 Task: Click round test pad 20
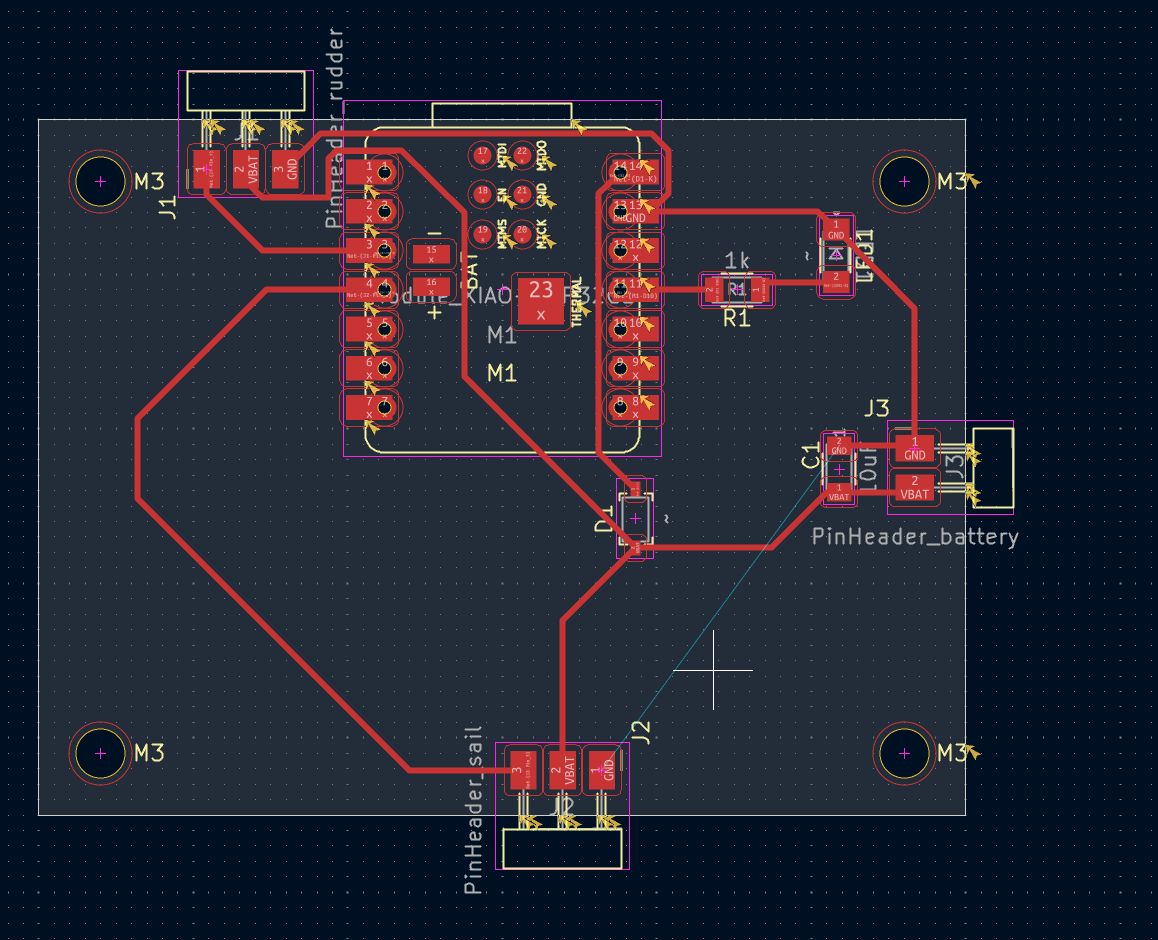pos(522,233)
